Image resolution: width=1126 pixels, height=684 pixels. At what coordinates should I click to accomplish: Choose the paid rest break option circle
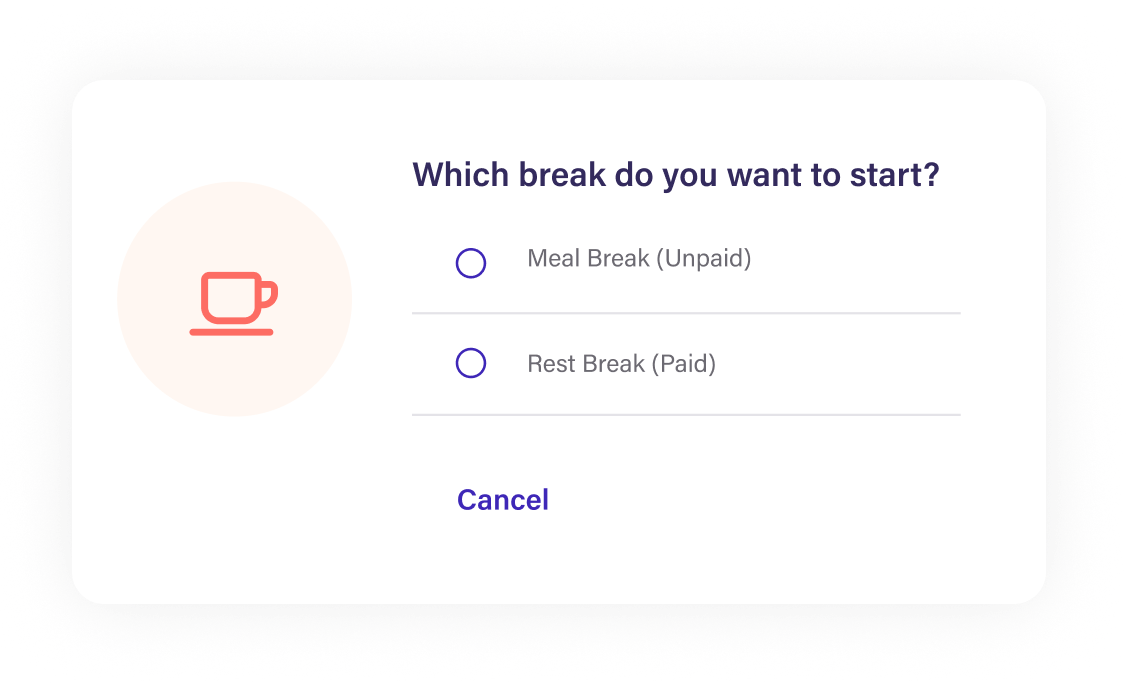470,363
